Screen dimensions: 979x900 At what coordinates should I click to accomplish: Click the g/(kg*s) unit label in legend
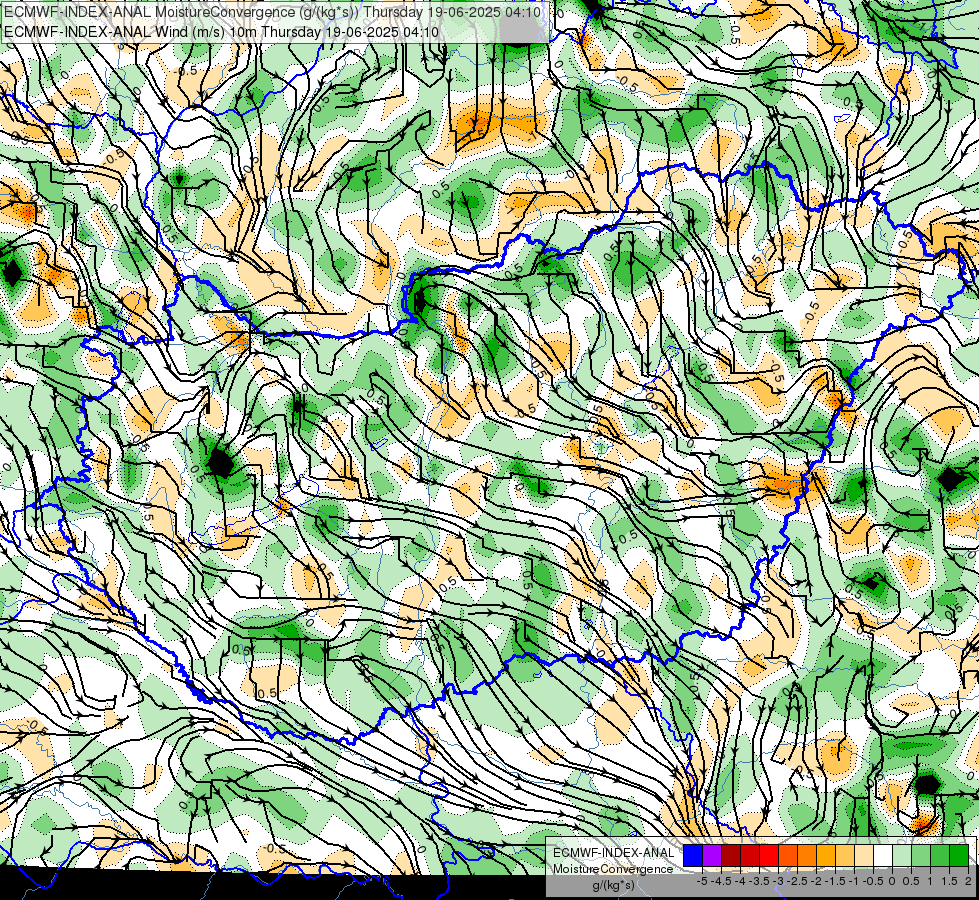pos(614,886)
